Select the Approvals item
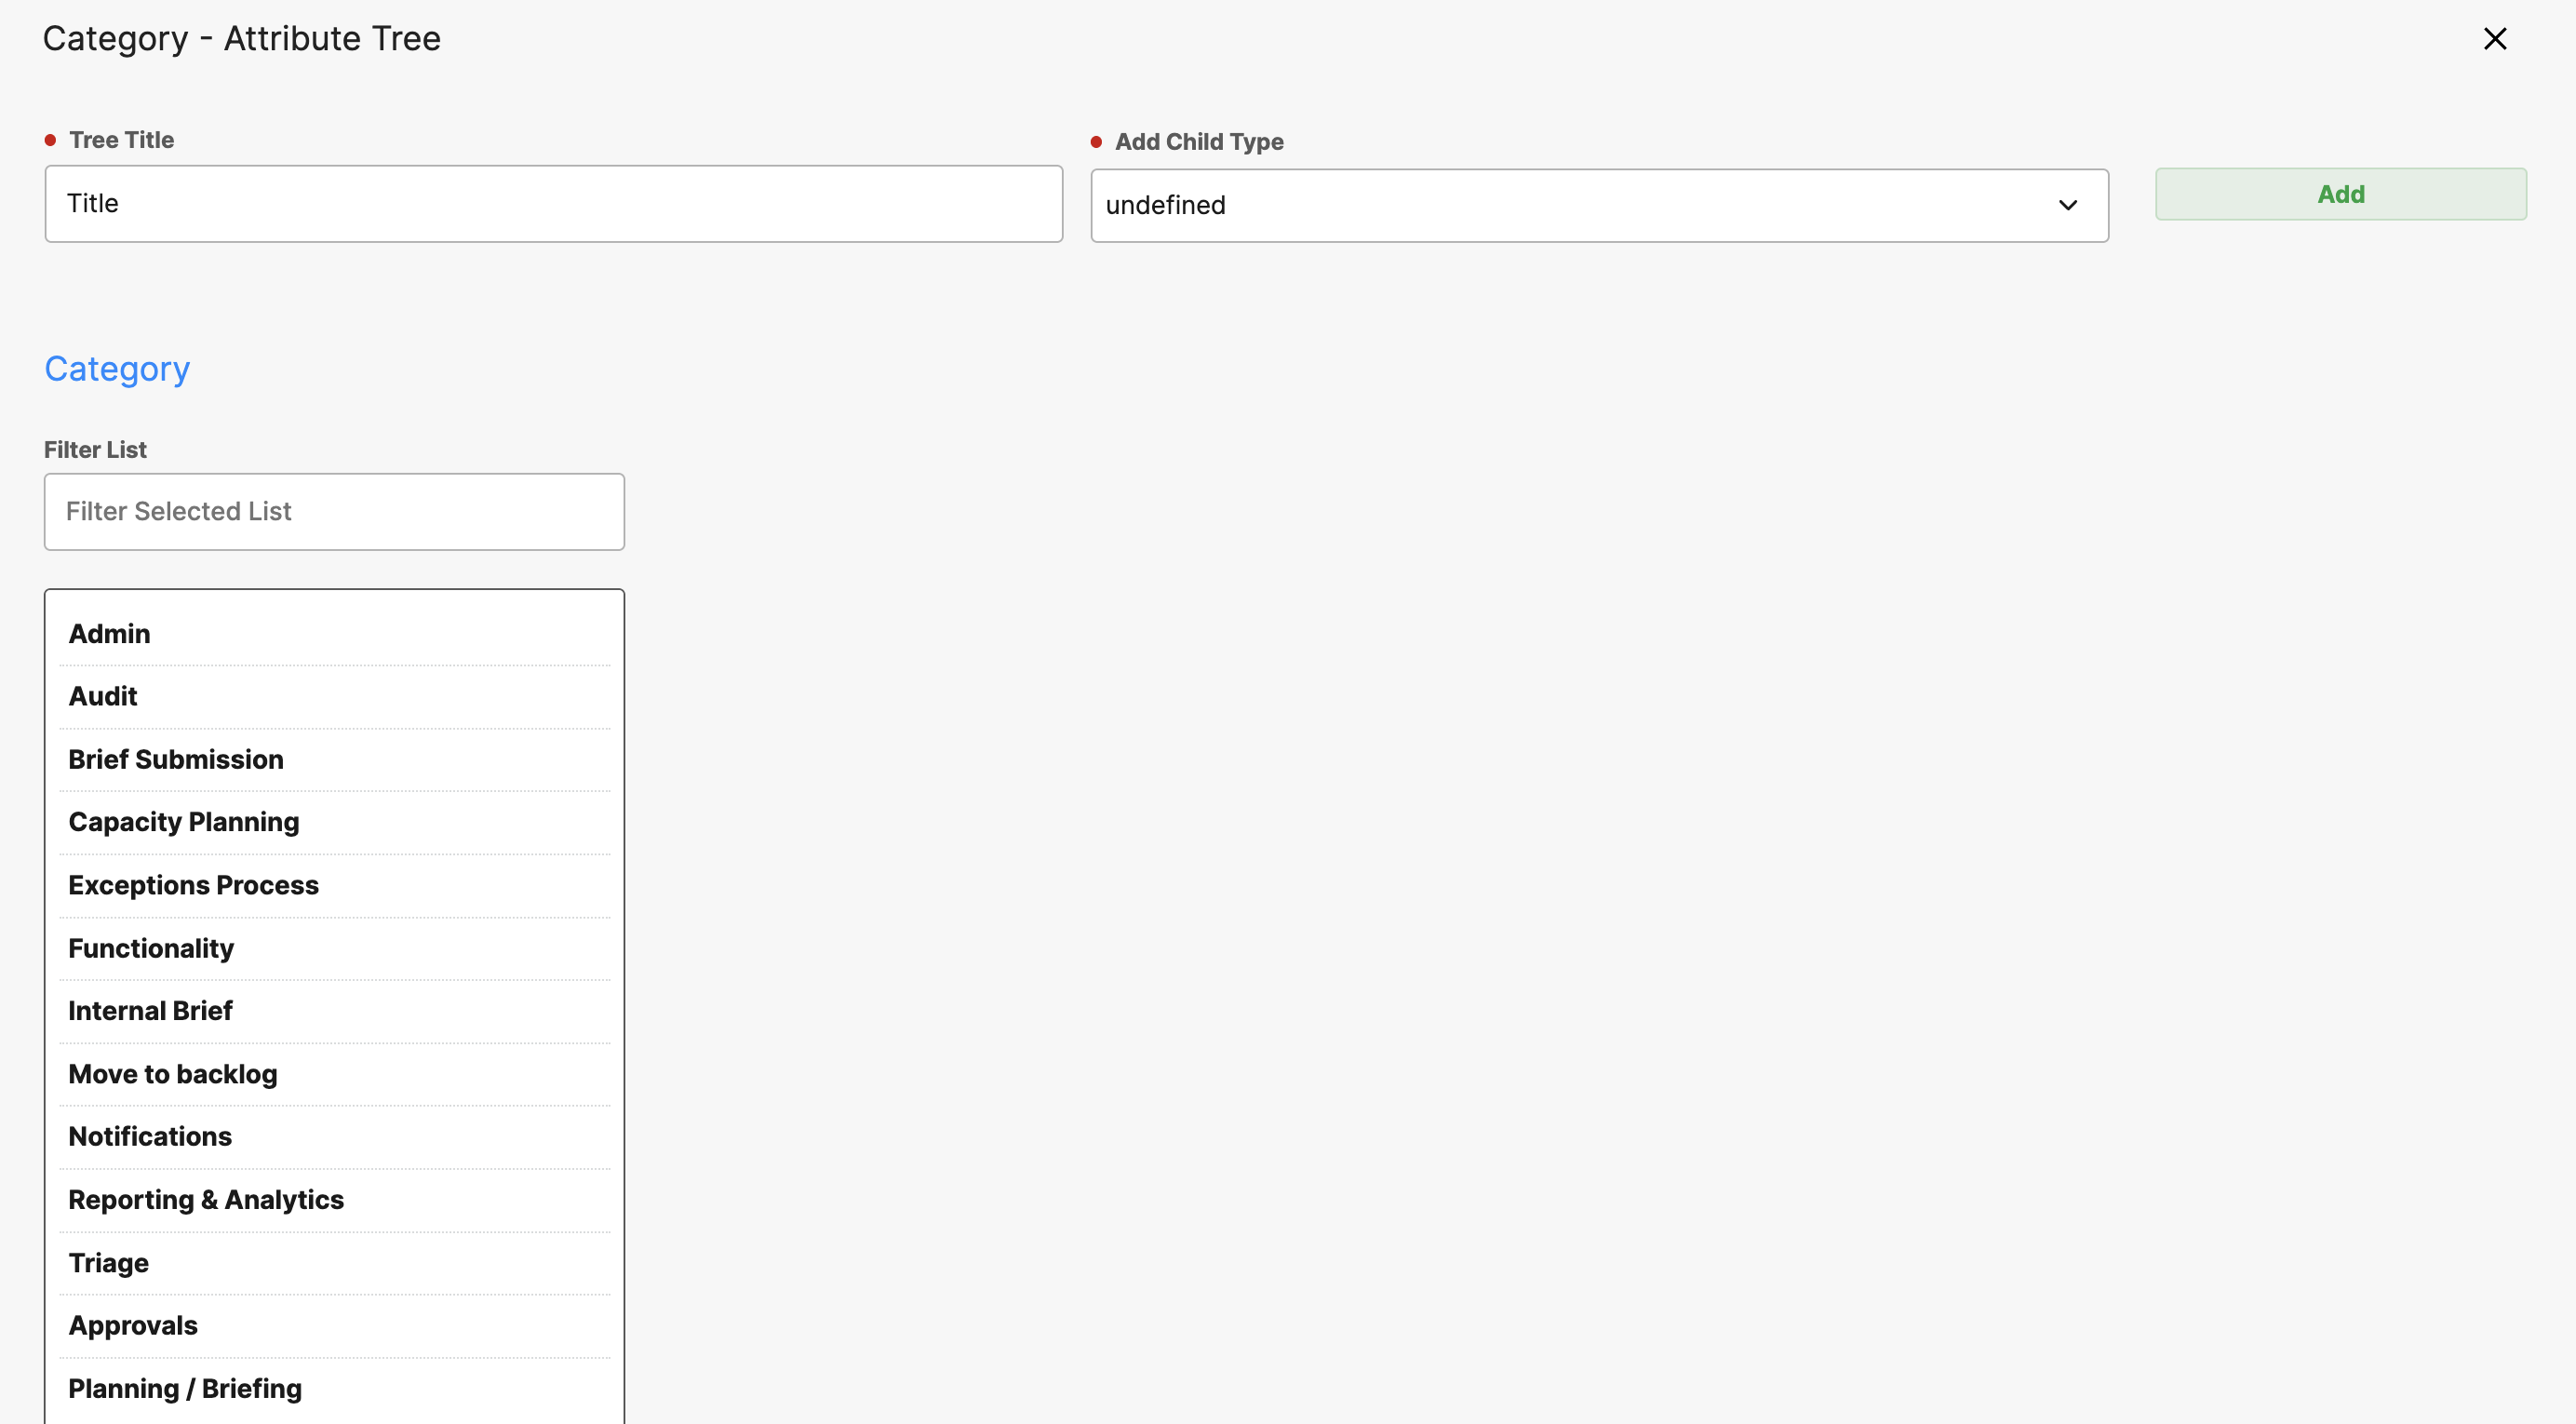 133,1326
